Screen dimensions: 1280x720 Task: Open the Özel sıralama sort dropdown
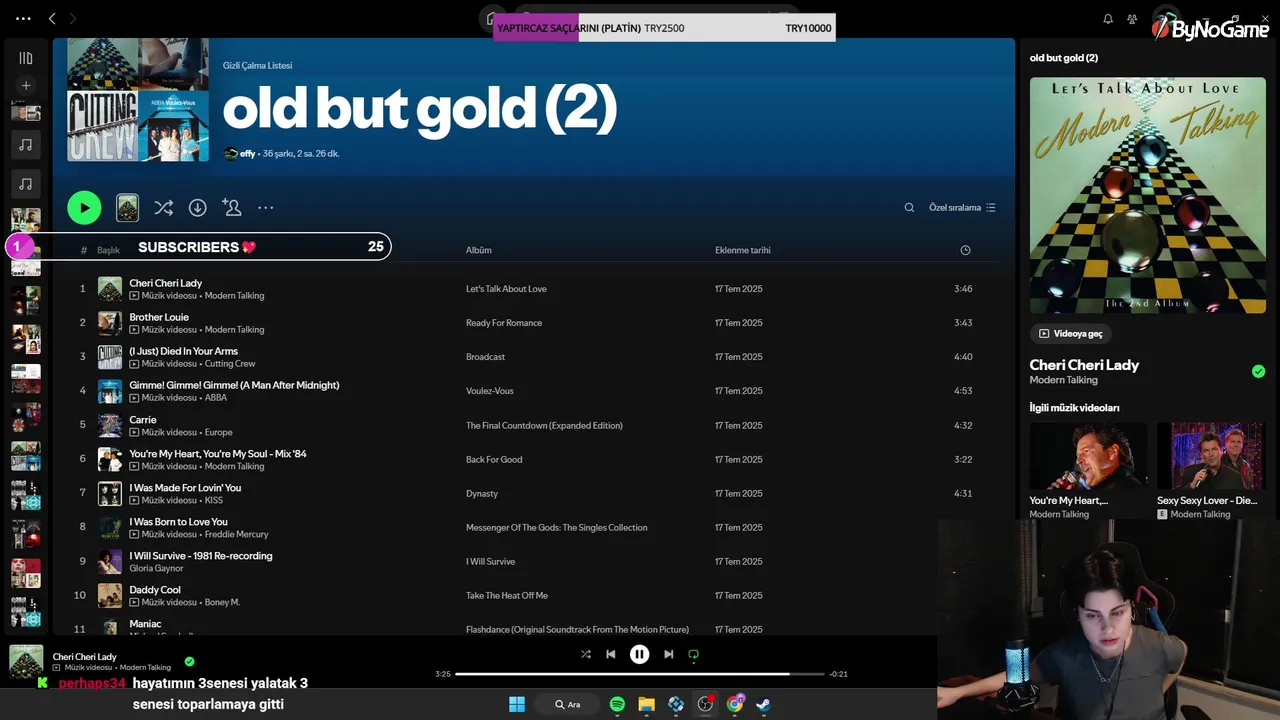962,208
